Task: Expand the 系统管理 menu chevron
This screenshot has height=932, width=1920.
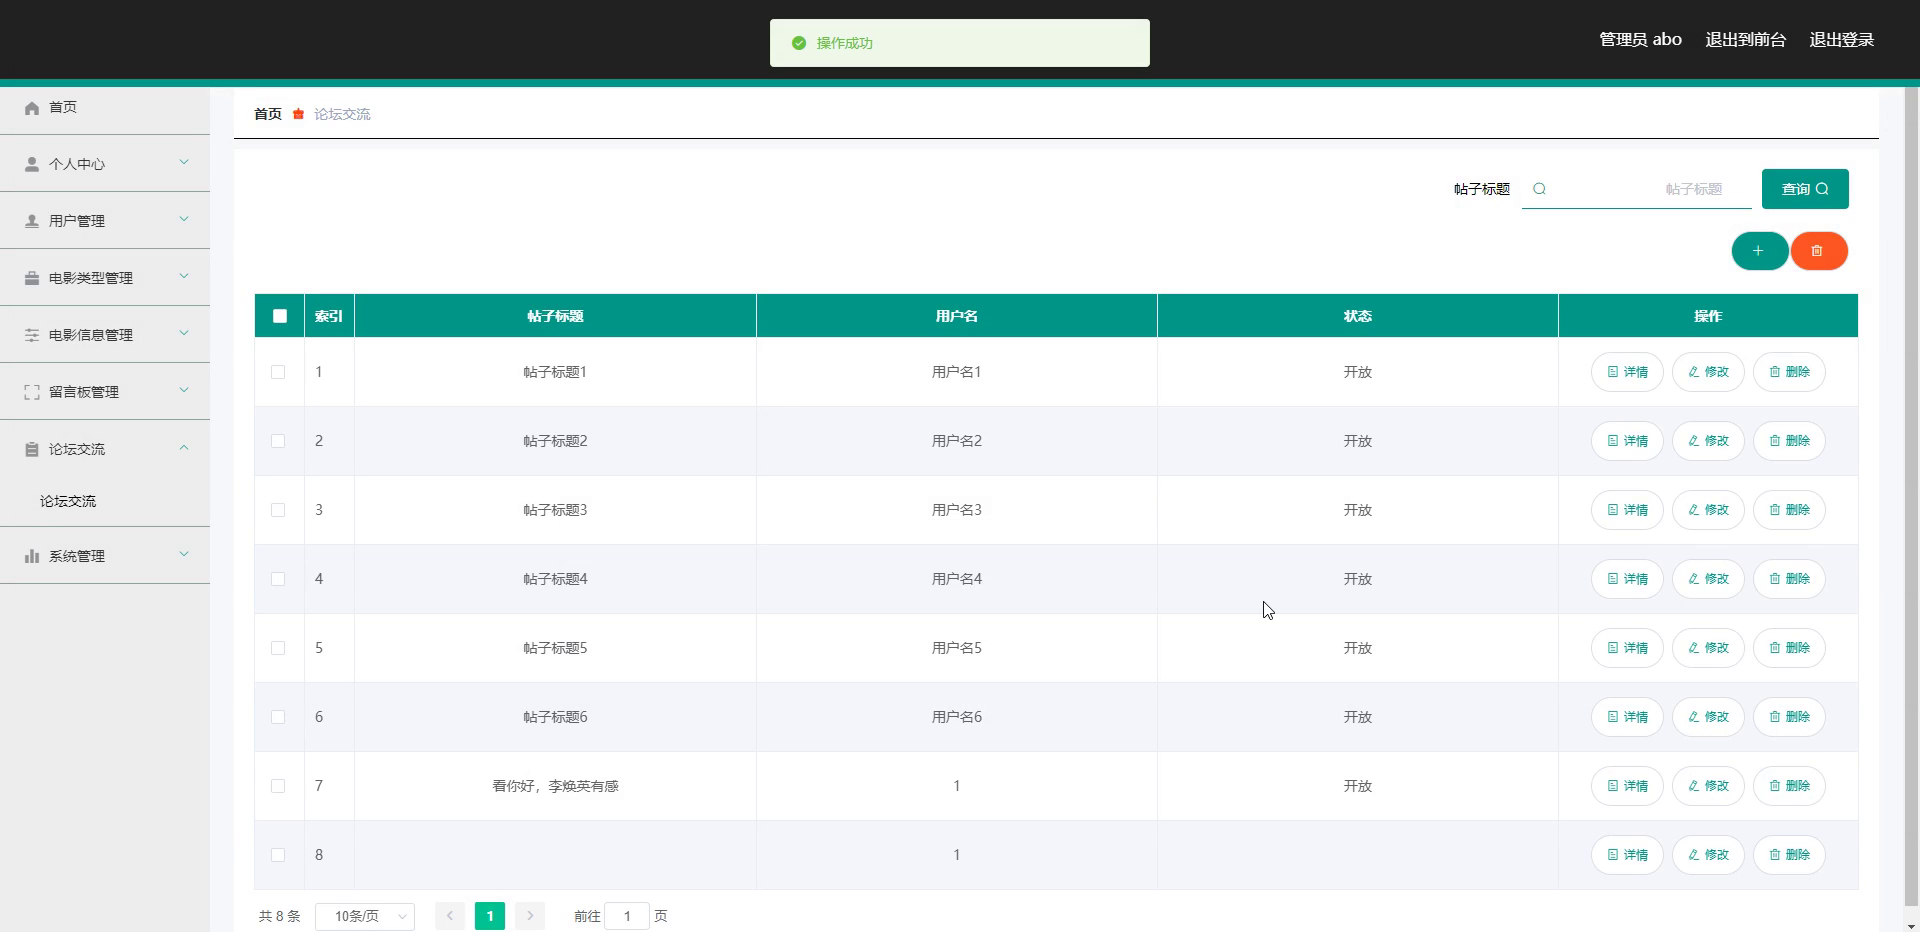Action: point(184,554)
